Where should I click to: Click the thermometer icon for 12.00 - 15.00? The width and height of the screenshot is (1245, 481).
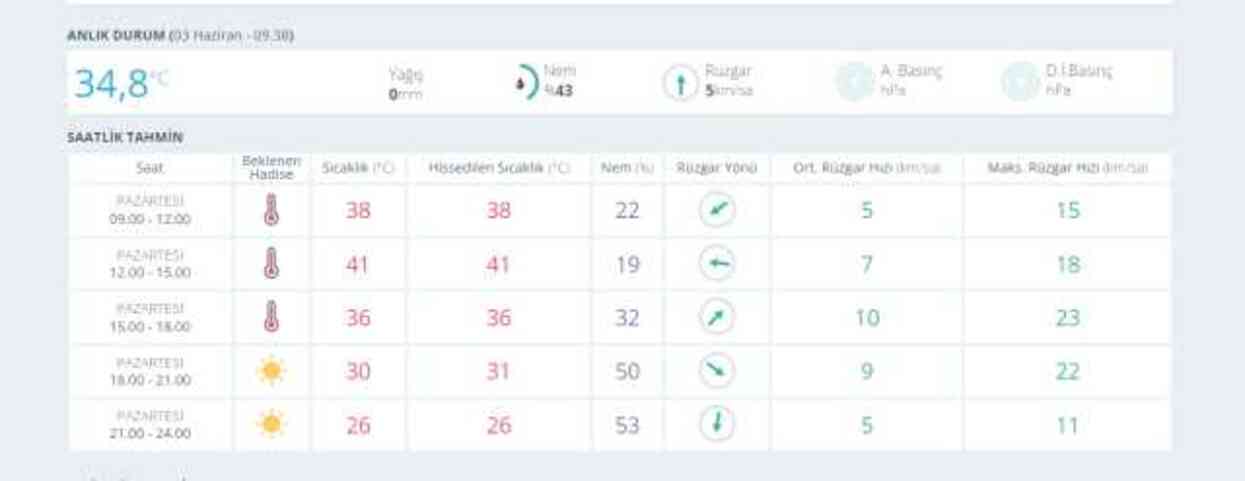(270, 264)
